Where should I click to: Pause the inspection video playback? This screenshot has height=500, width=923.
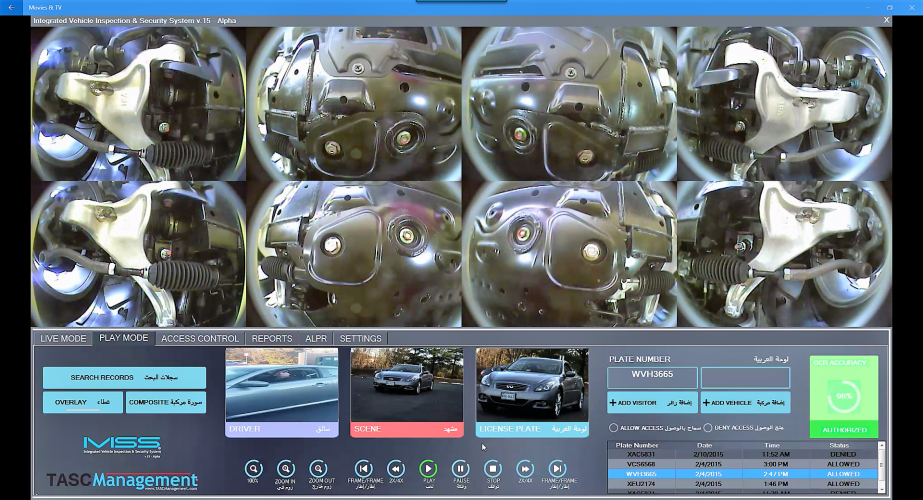[x=460, y=469]
